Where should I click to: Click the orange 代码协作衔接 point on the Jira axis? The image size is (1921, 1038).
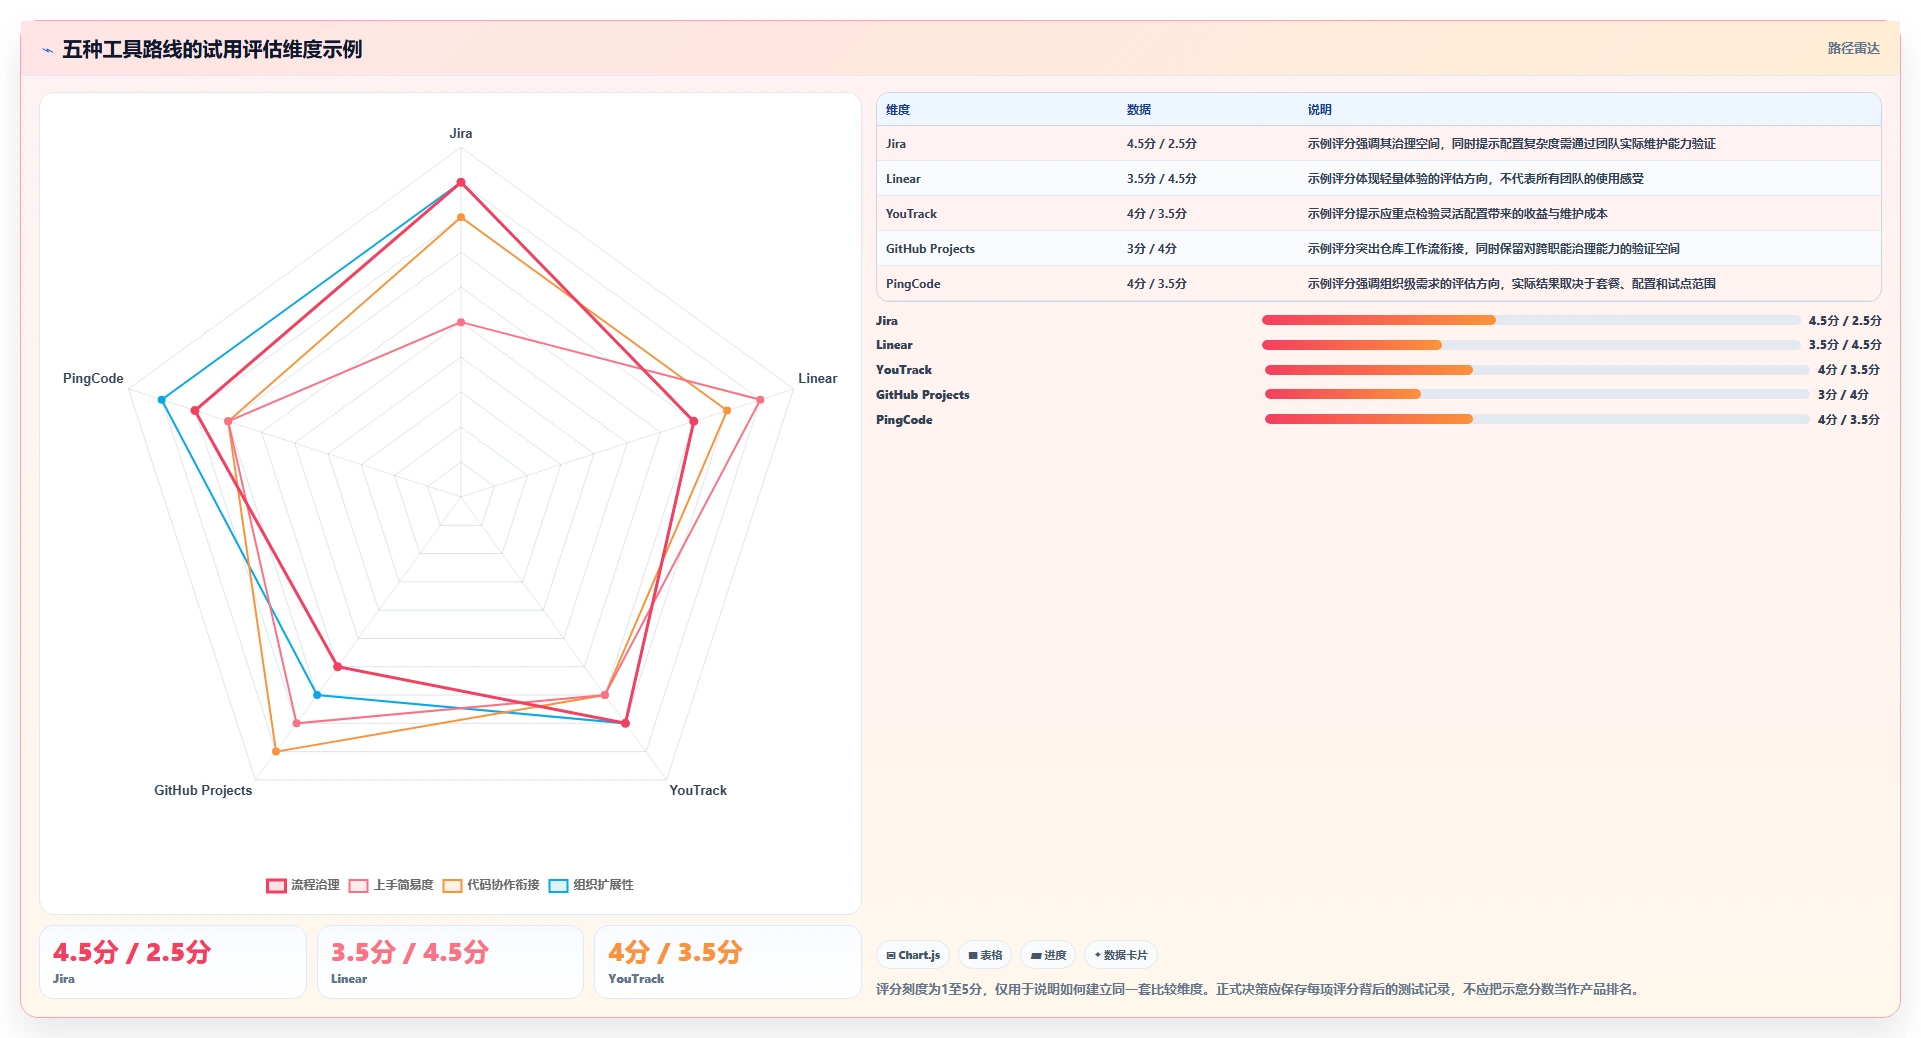point(461,217)
